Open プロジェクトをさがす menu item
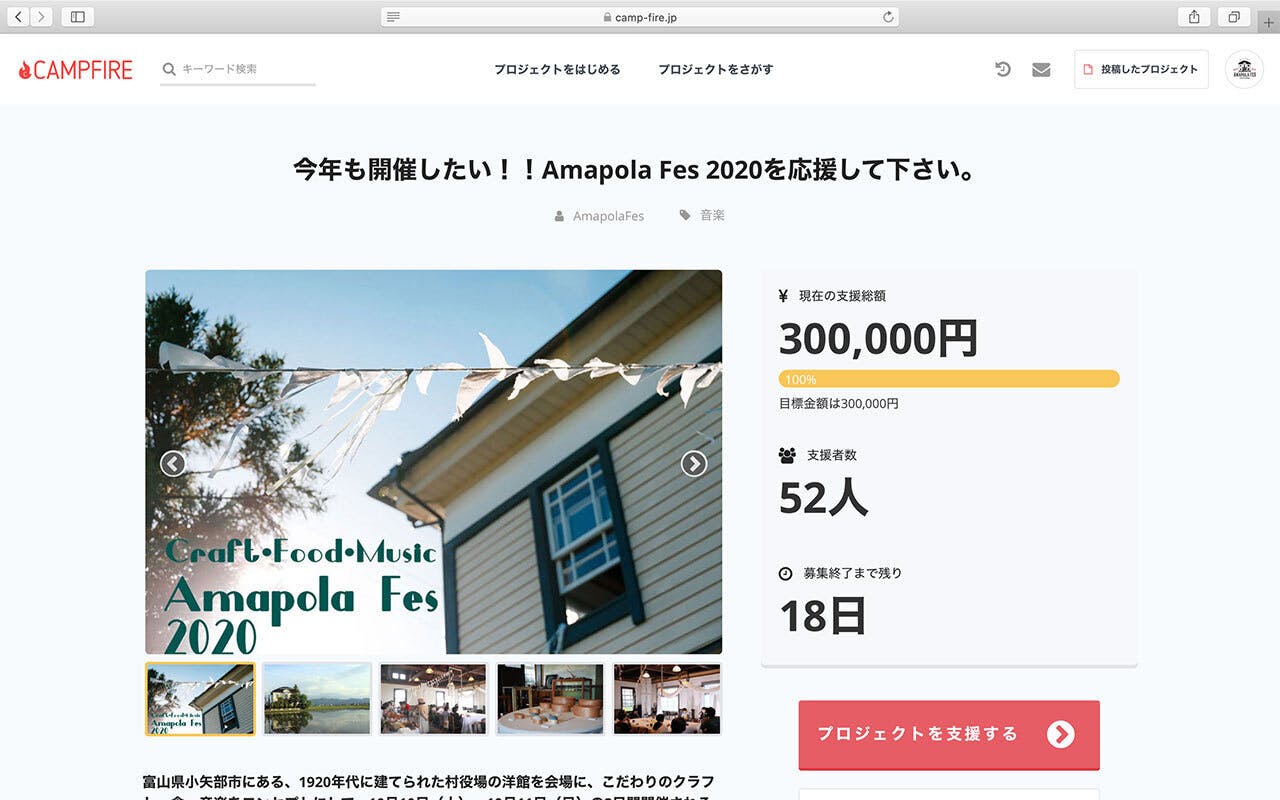 pos(715,69)
